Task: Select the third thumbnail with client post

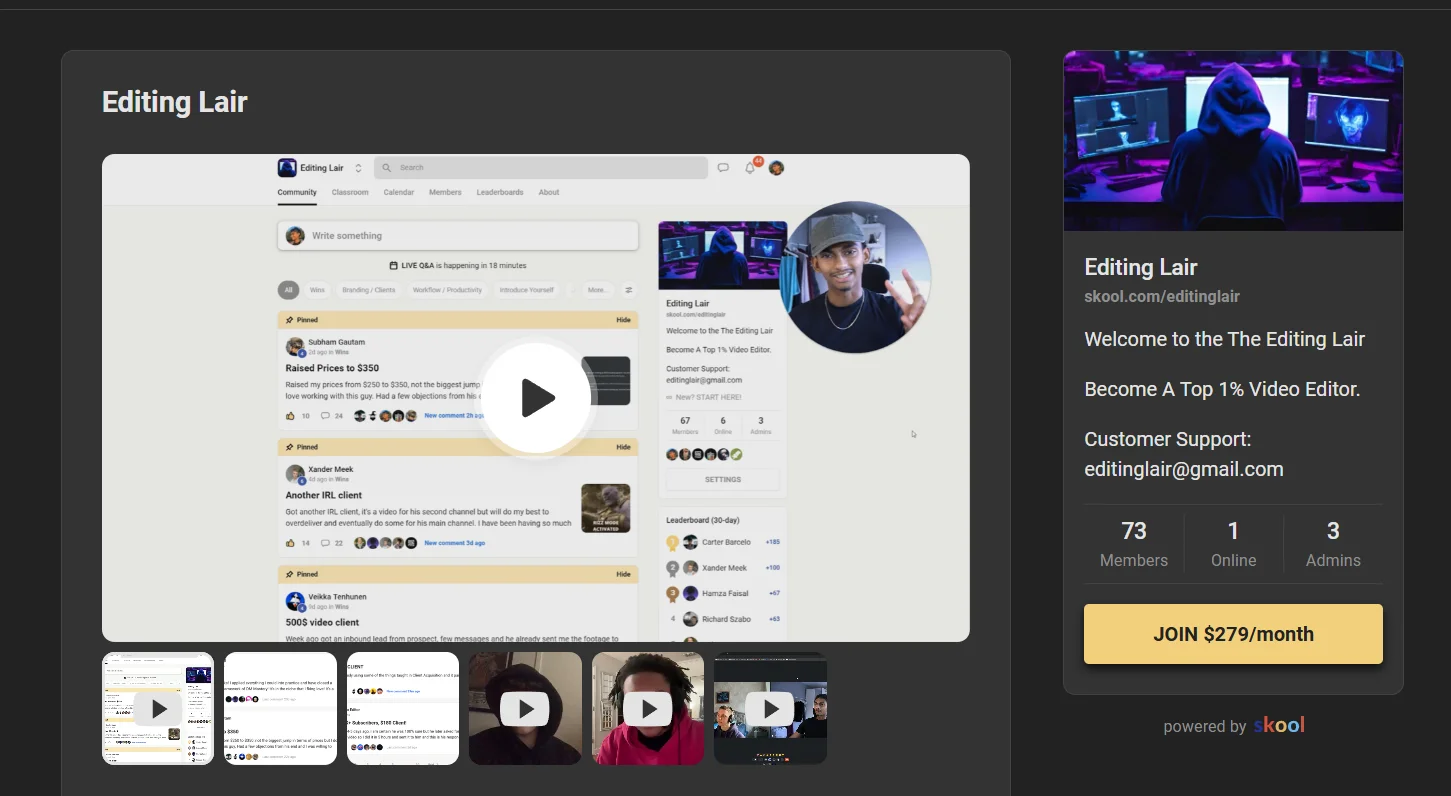Action: (403, 709)
